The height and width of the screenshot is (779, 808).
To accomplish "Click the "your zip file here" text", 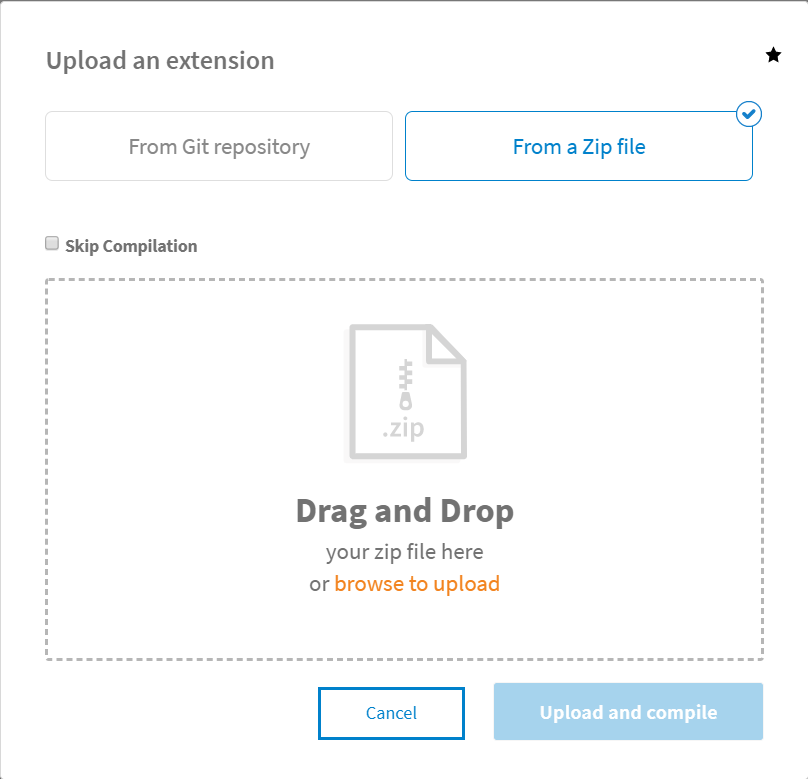I will [404, 551].
